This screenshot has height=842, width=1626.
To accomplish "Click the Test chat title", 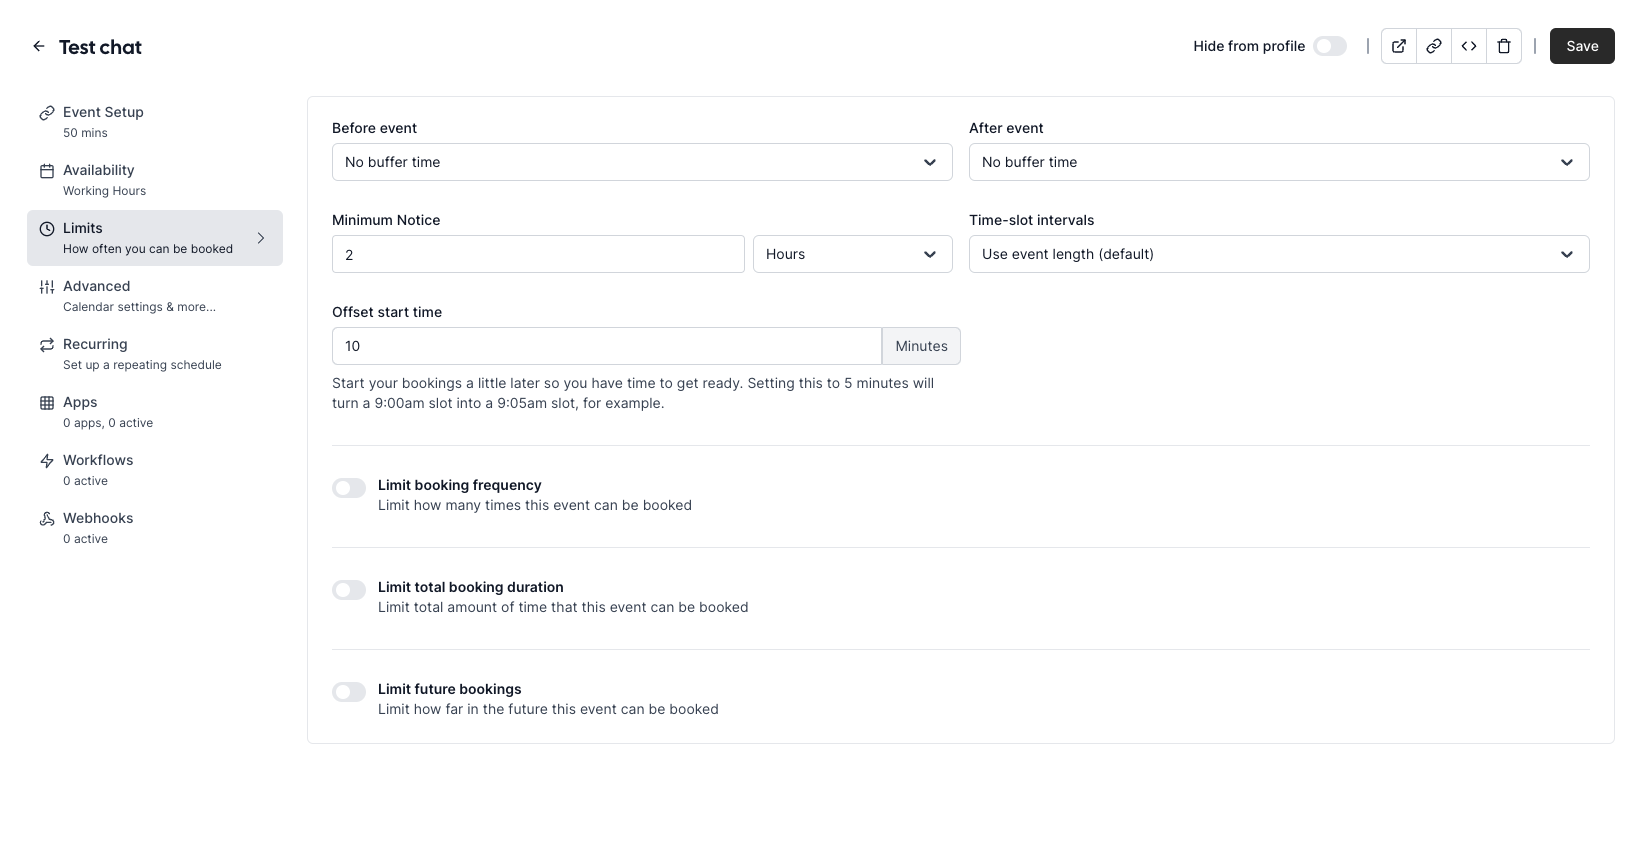I will [100, 47].
